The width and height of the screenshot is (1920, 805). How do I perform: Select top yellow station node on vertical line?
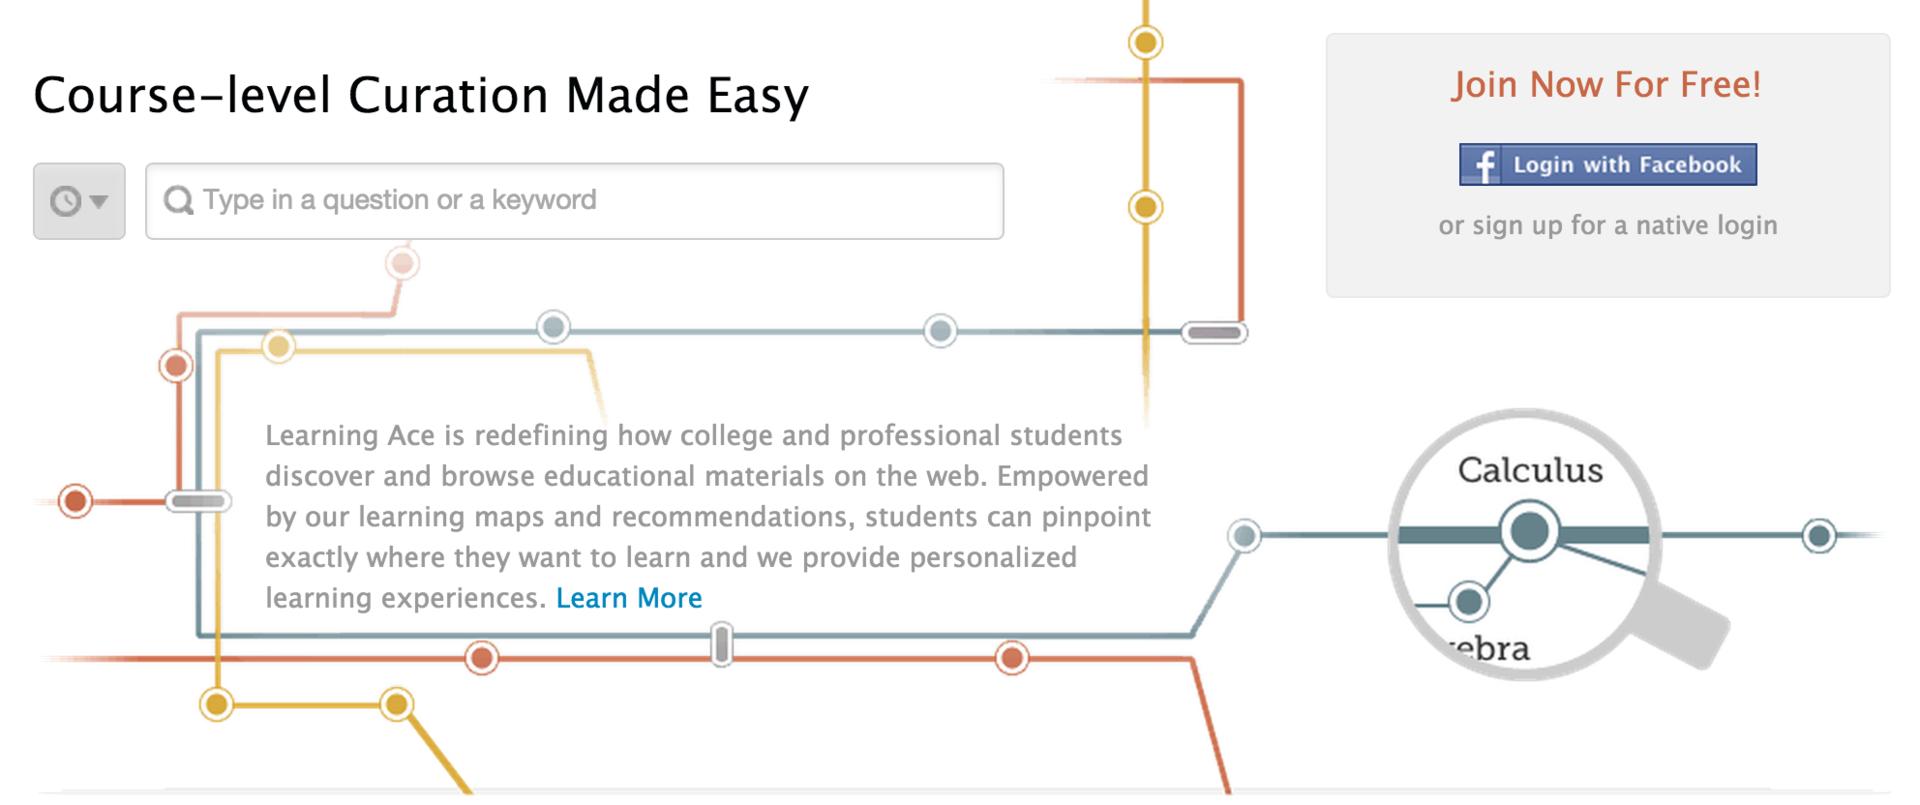[1146, 42]
